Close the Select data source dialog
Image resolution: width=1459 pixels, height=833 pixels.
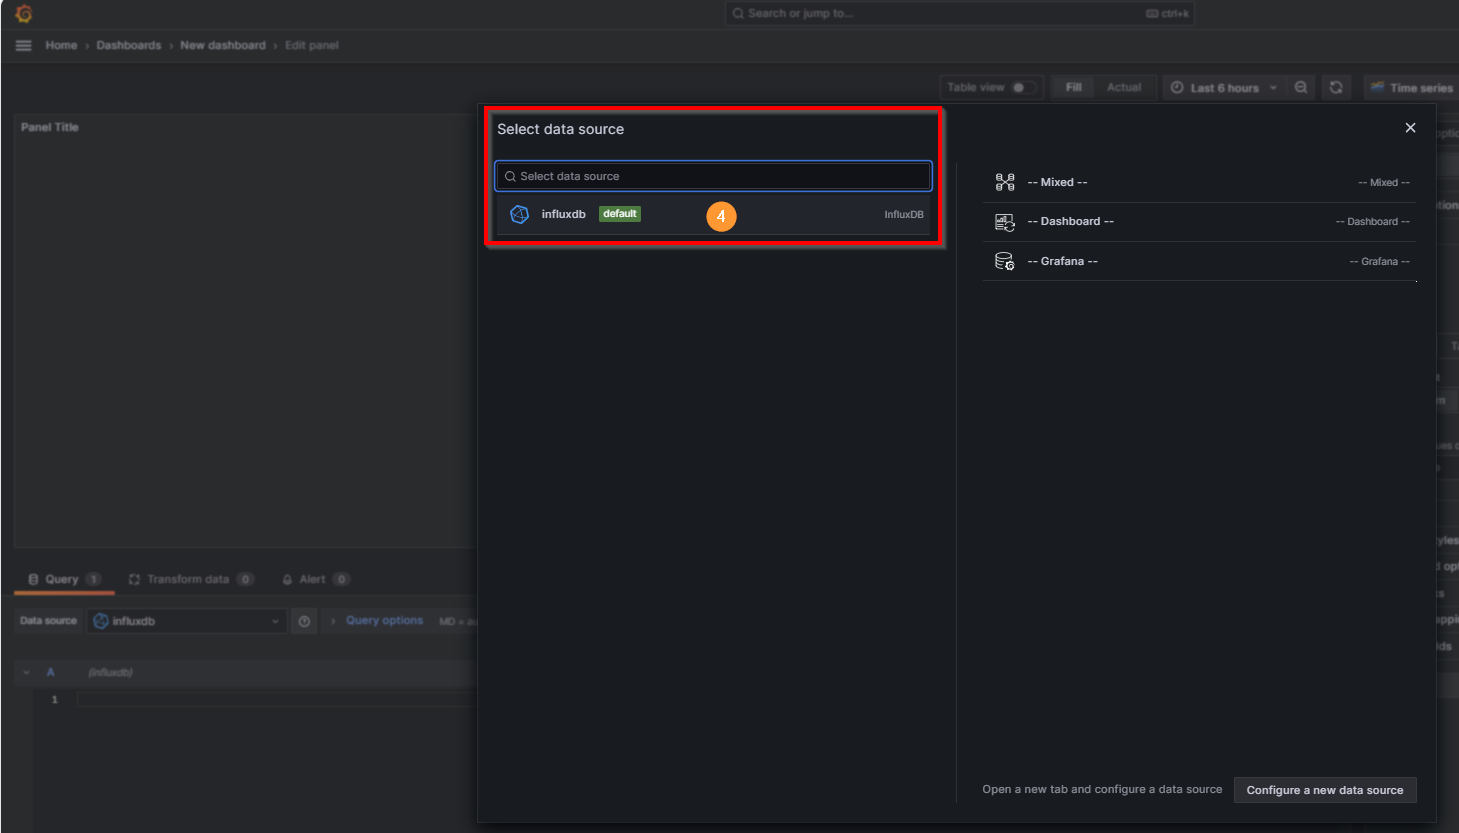pos(1410,128)
